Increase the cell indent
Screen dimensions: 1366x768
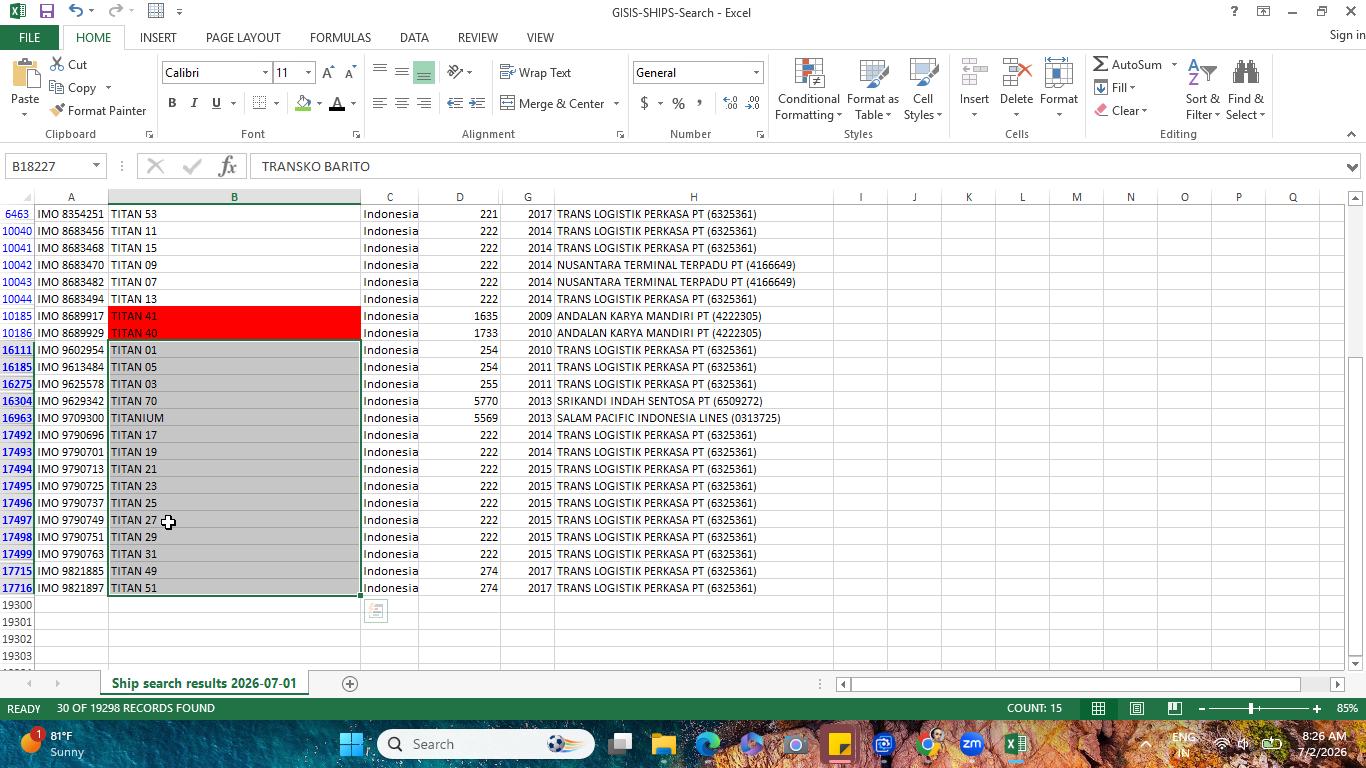click(x=477, y=104)
